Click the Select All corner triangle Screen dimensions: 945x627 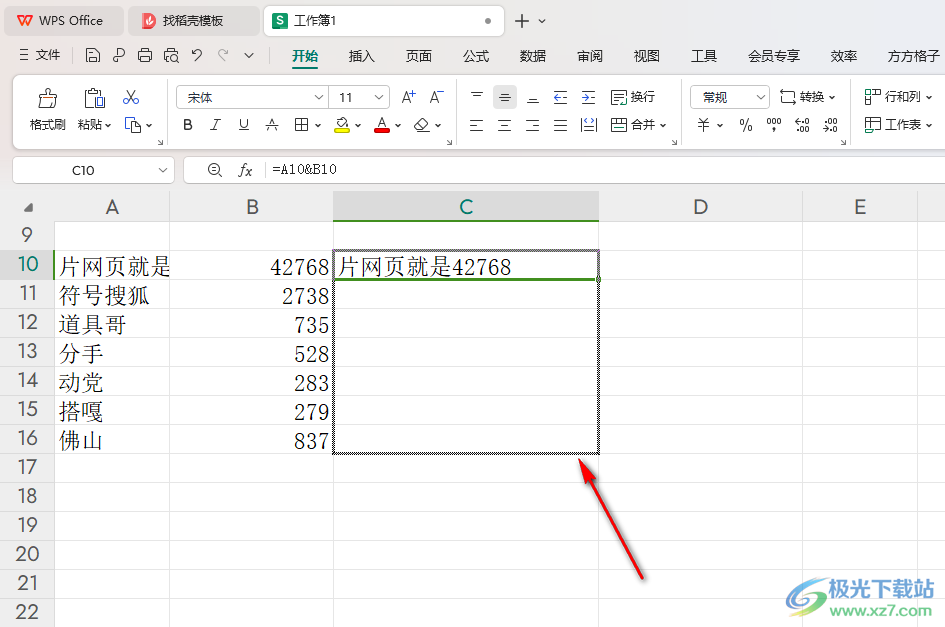(28, 207)
